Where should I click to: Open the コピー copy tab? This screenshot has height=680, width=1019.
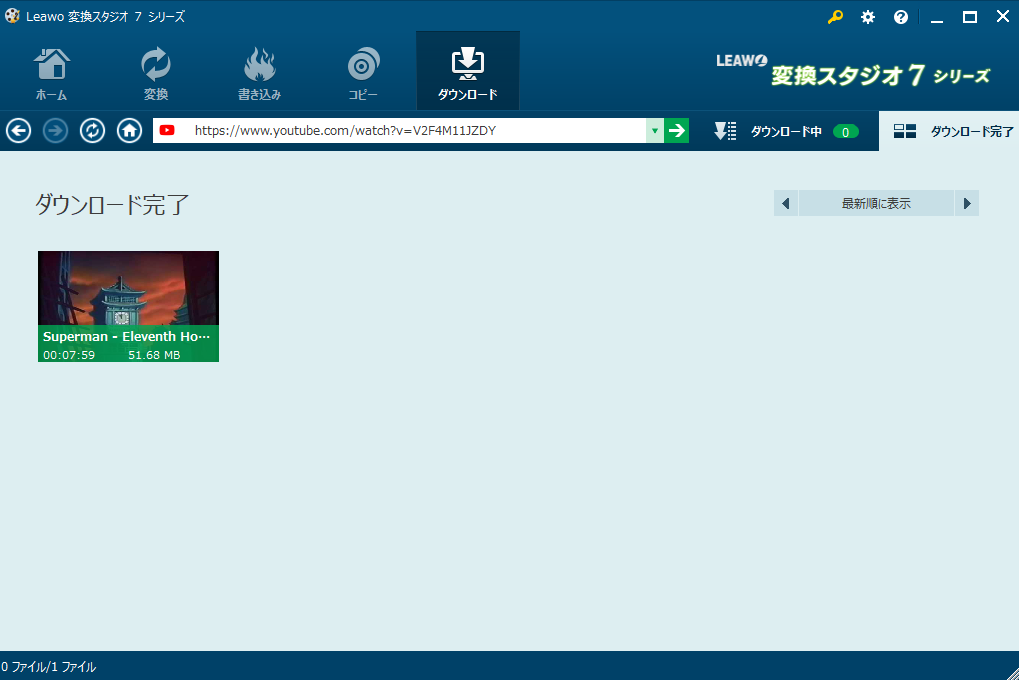point(363,72)
